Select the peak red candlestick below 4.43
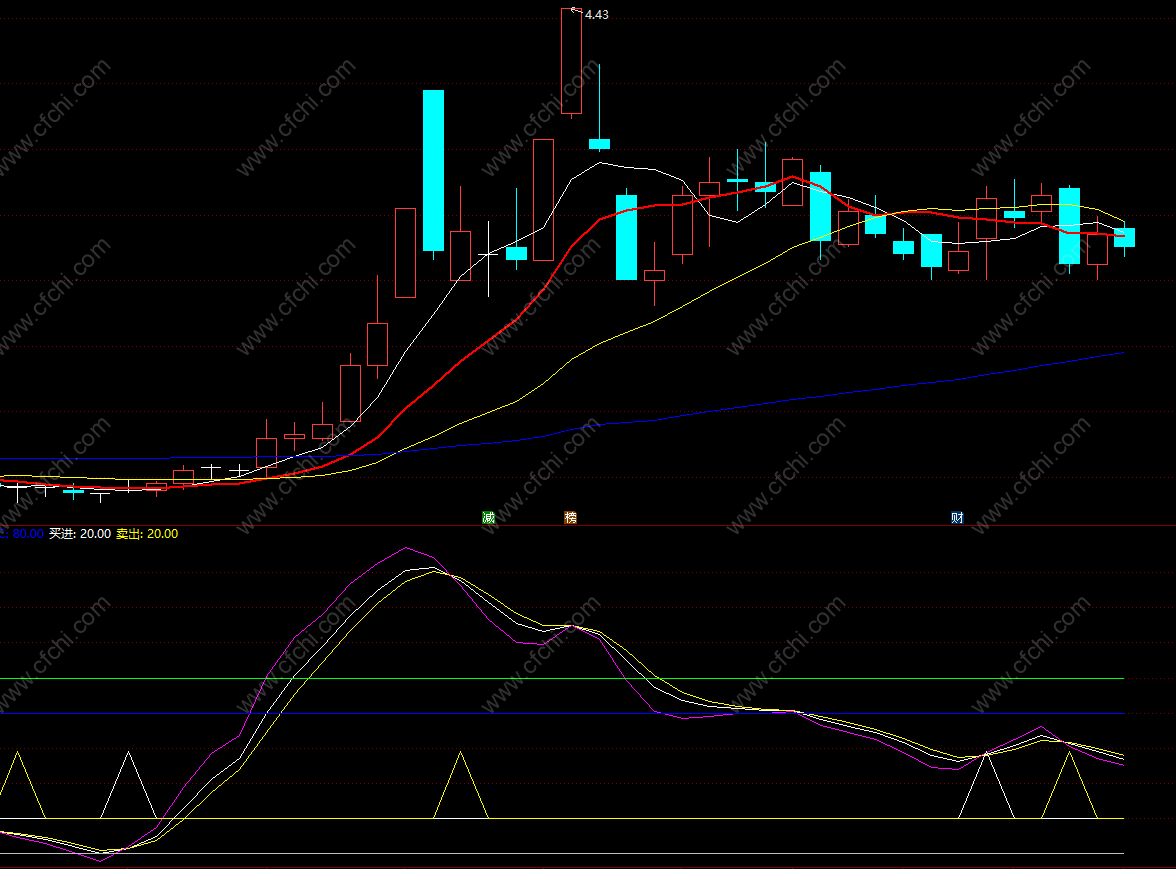Screen dimensions: 1176x869 coord(572,61)
